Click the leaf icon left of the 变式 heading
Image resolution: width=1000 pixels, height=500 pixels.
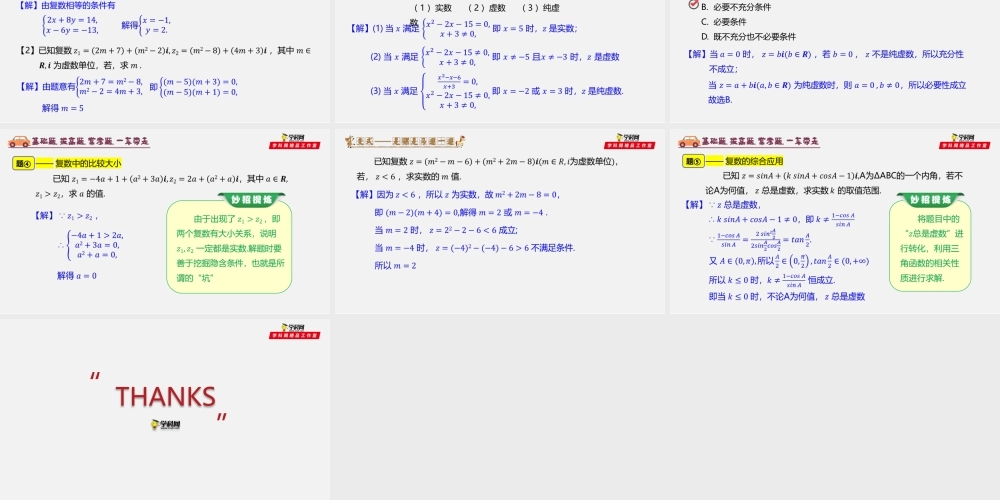[x=349, y=141]
